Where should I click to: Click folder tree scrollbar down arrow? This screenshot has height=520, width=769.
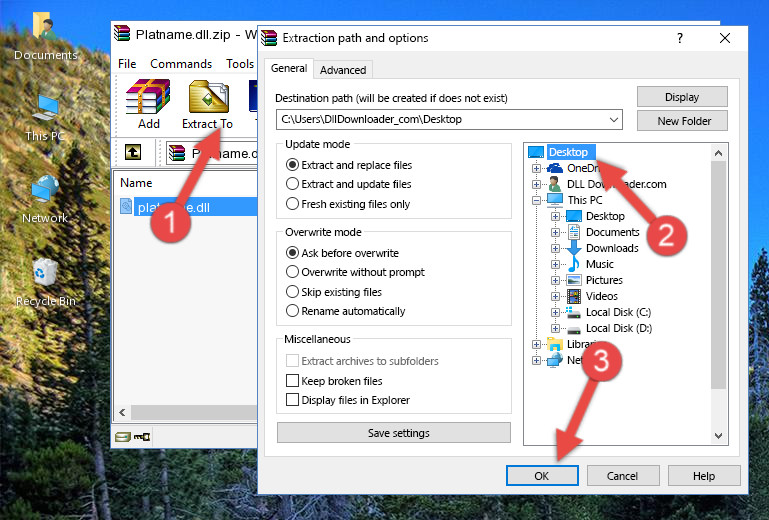pos(718,436)
